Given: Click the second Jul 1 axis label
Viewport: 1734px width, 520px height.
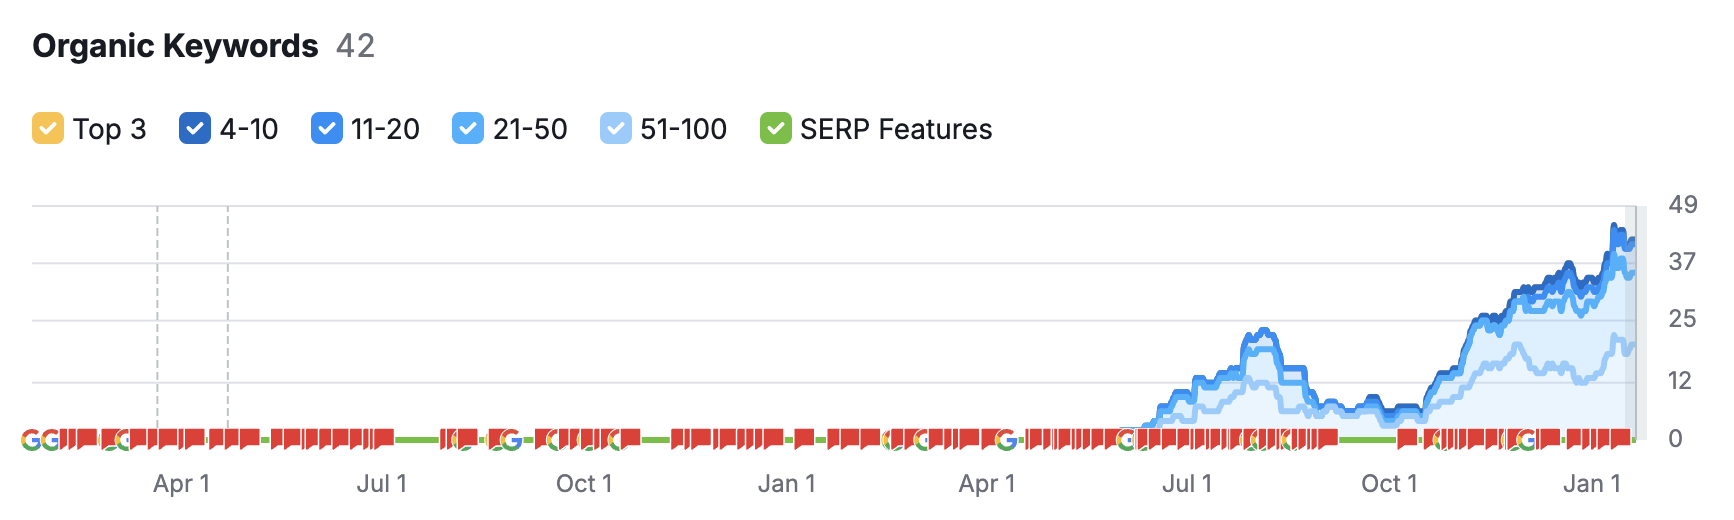Looking at the screenshot, I should click(x=1187, y=484).
